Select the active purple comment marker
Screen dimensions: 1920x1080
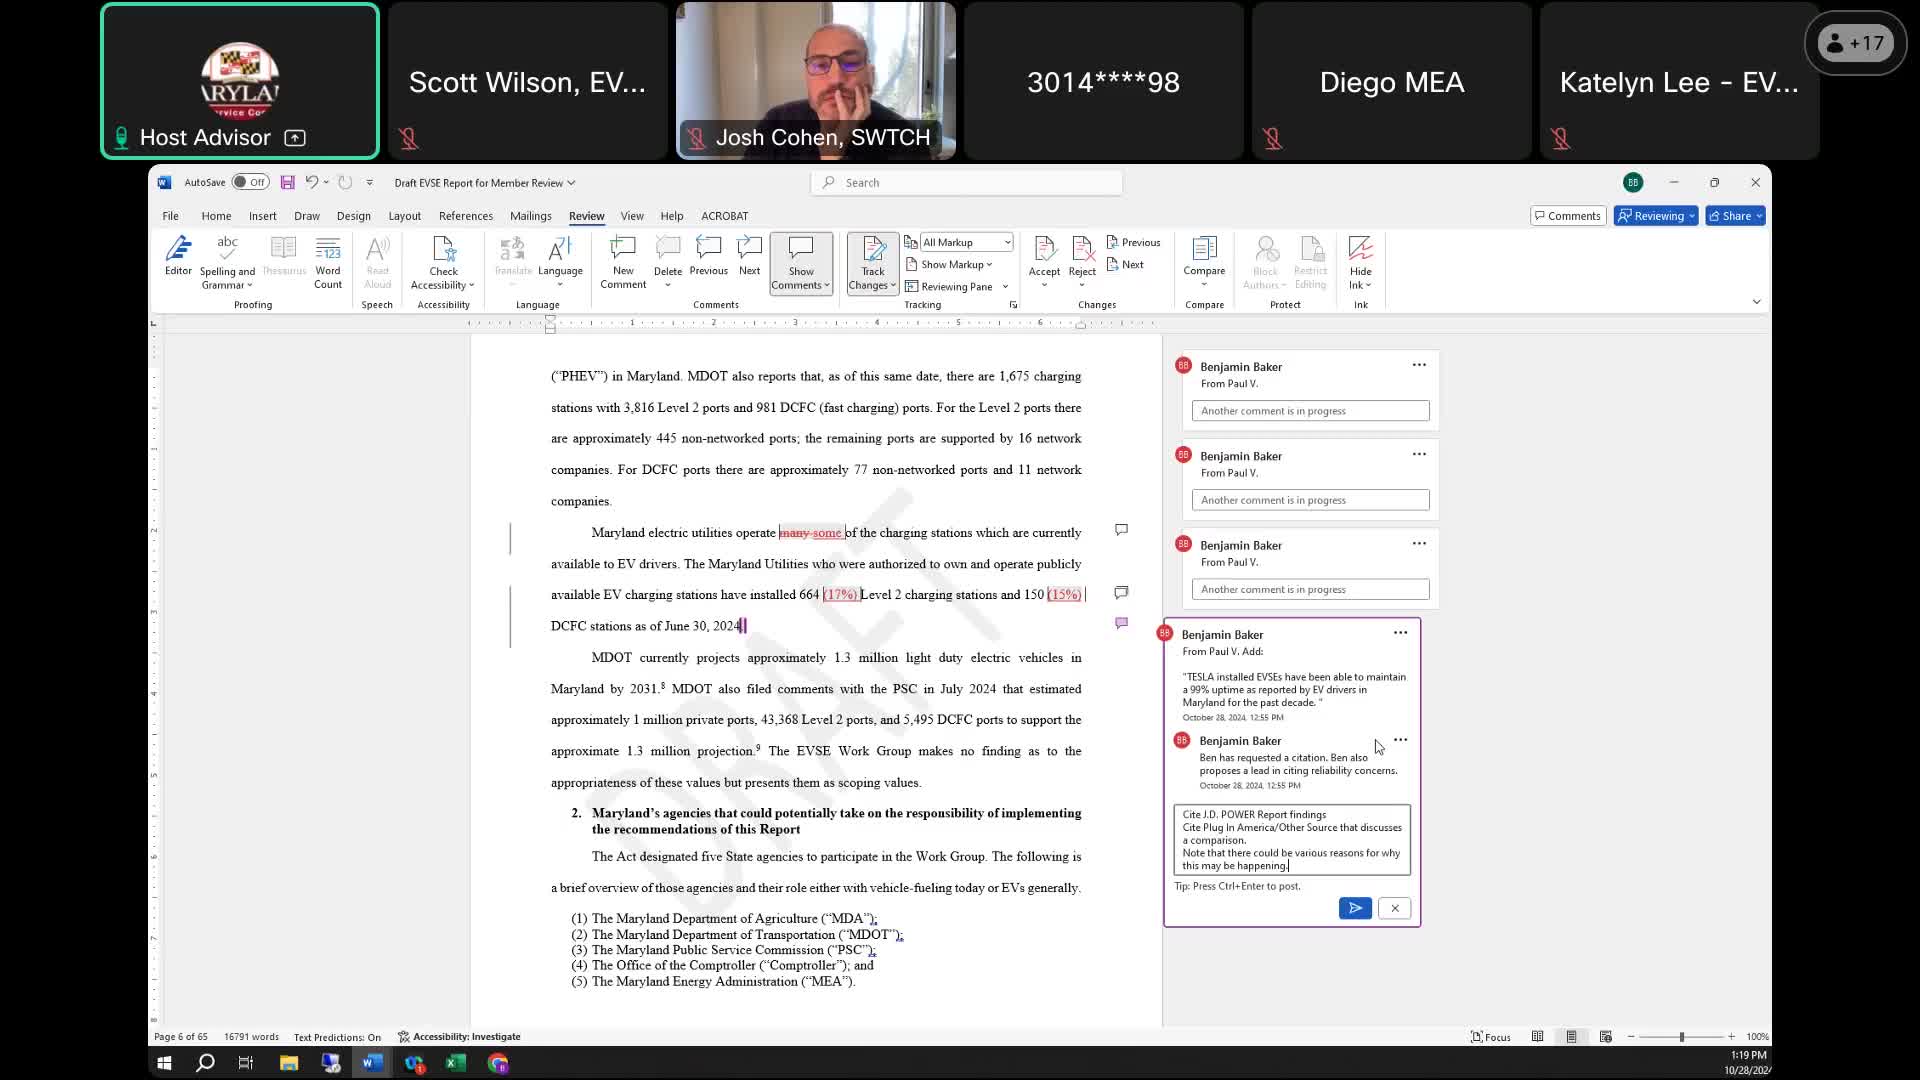[x=1121, y=623]
